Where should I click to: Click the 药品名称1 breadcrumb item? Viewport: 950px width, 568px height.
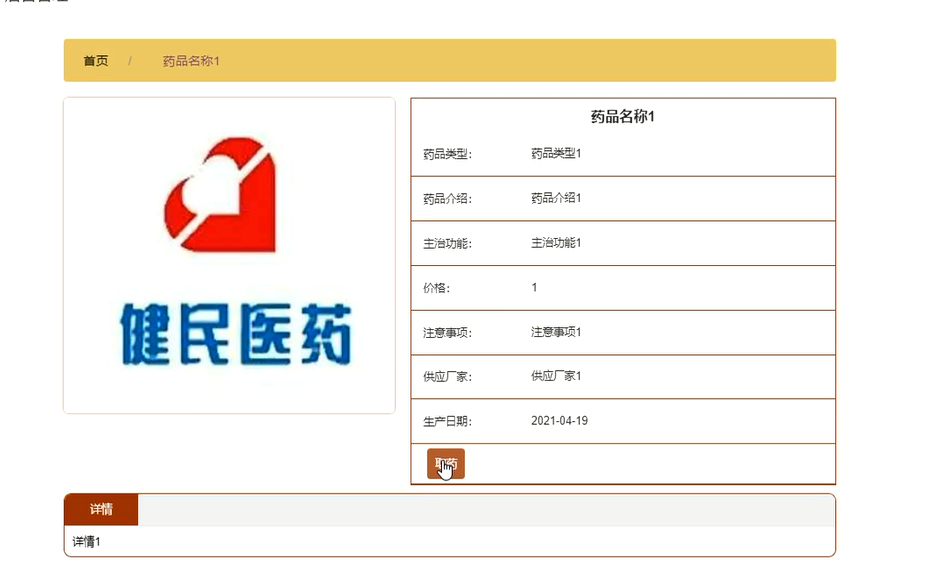(191, 61)
